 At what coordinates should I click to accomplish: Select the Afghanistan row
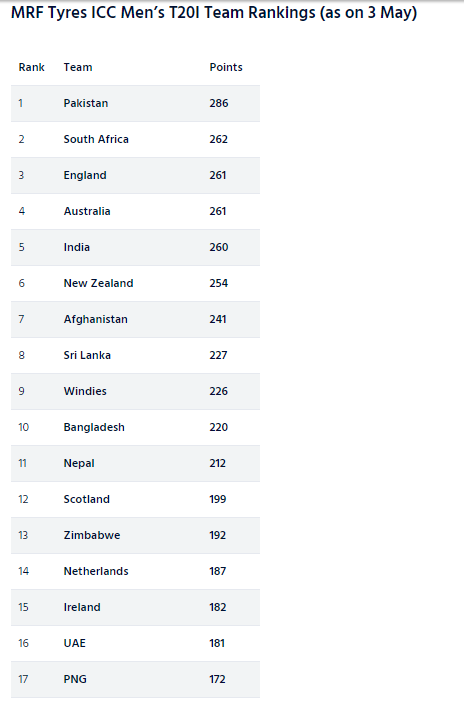(x=135, y=319)
